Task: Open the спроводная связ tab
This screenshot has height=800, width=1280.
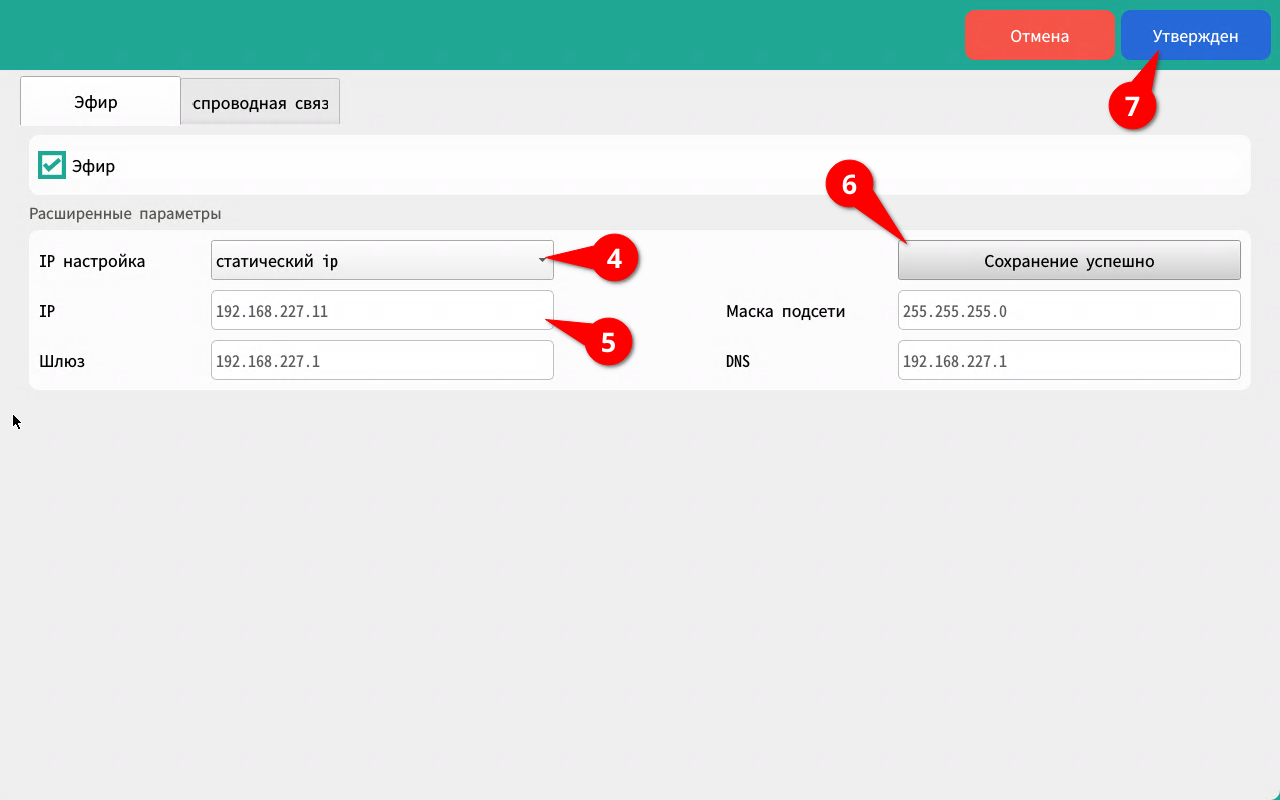Action: coord(260,103)
